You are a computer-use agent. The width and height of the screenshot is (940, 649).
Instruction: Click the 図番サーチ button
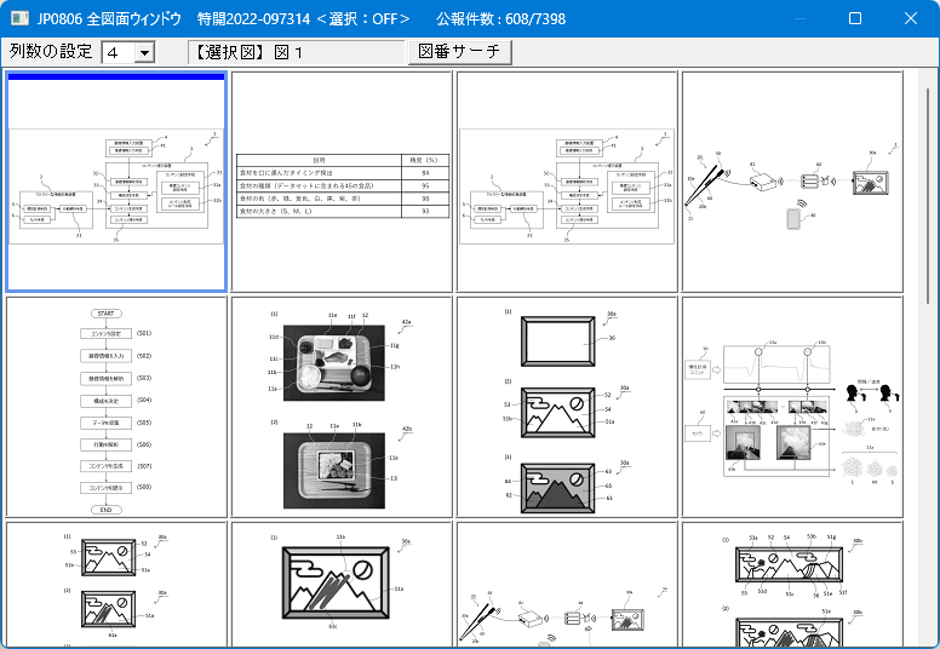[459, 52]
